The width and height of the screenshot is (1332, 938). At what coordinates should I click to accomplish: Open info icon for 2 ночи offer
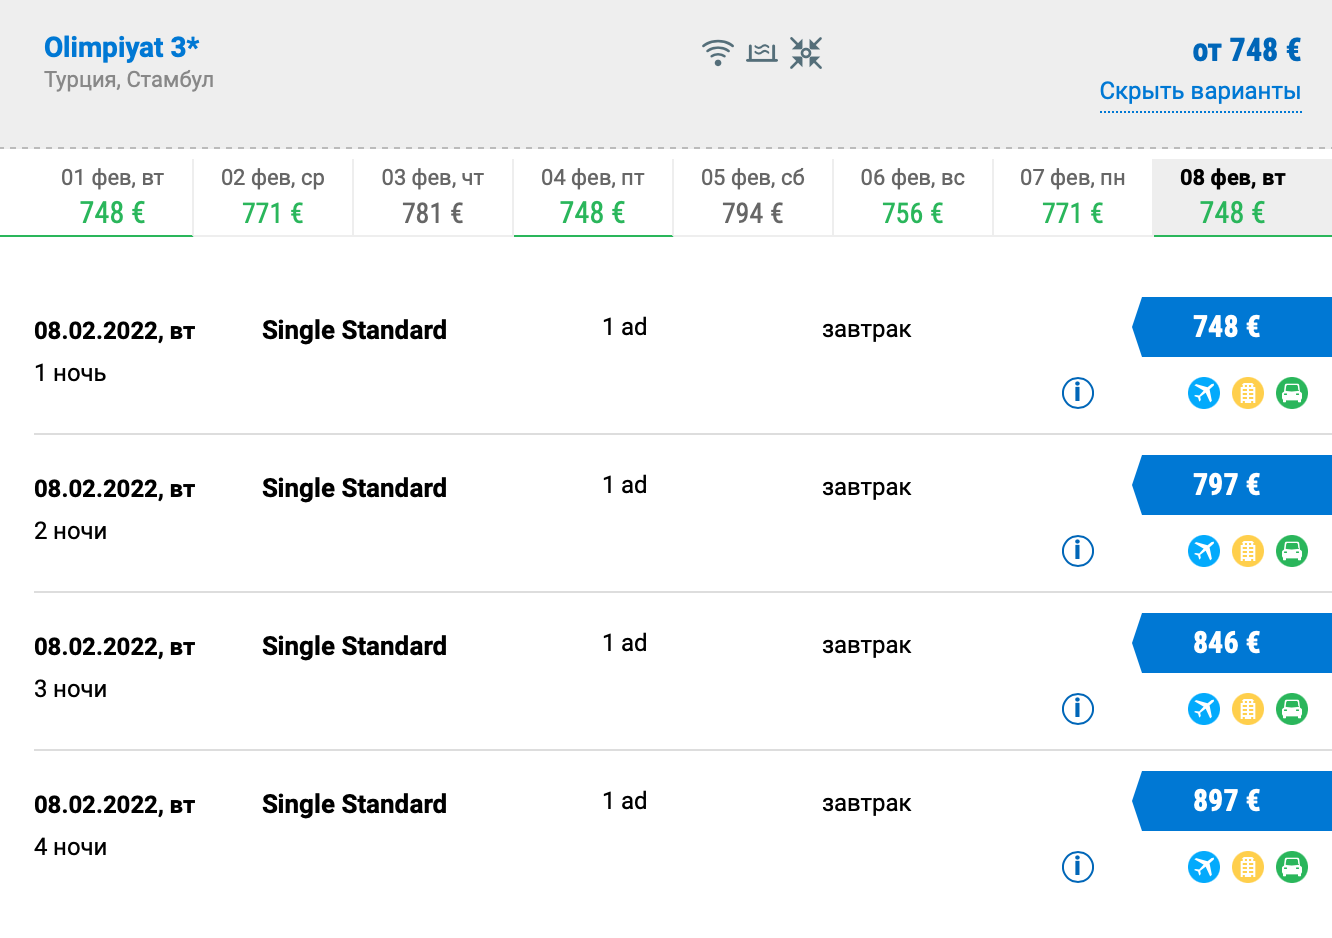coord(1078,551)
